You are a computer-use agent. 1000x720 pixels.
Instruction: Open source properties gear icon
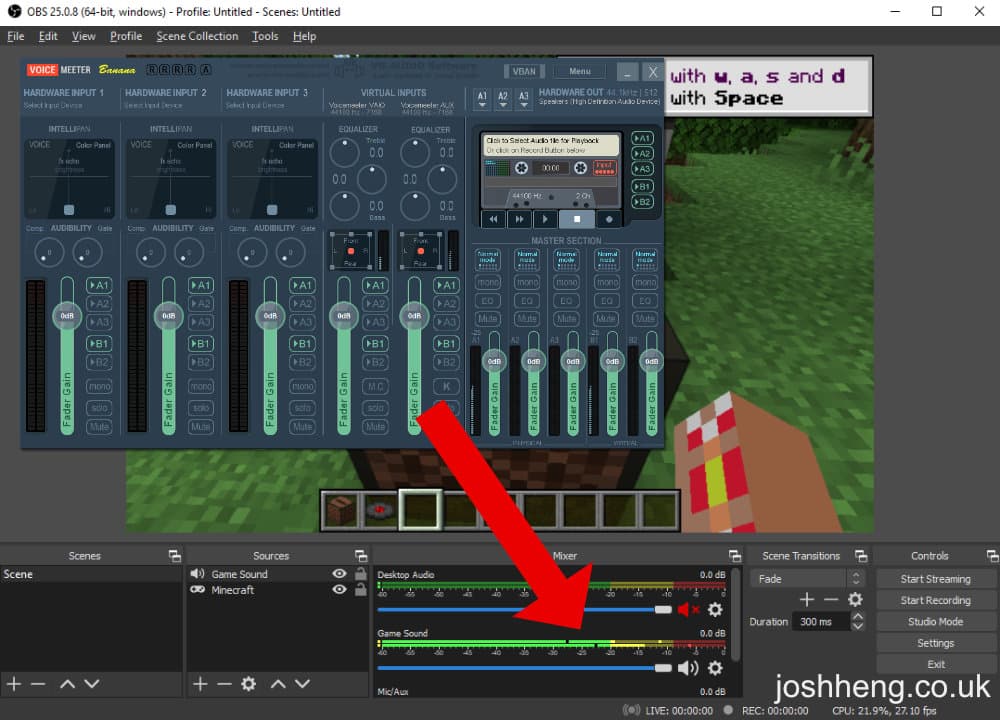[249, 684]
